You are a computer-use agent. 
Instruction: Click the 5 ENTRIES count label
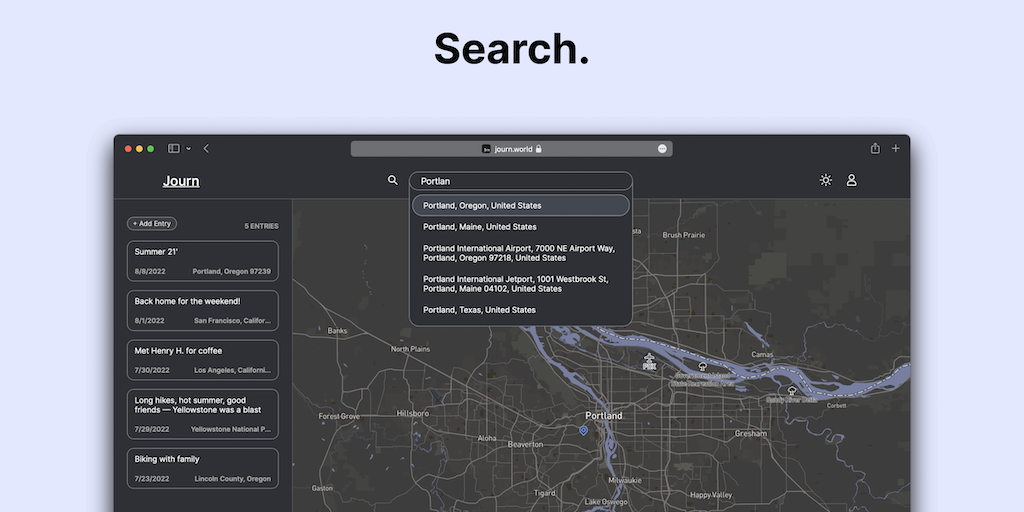(261, 226)
